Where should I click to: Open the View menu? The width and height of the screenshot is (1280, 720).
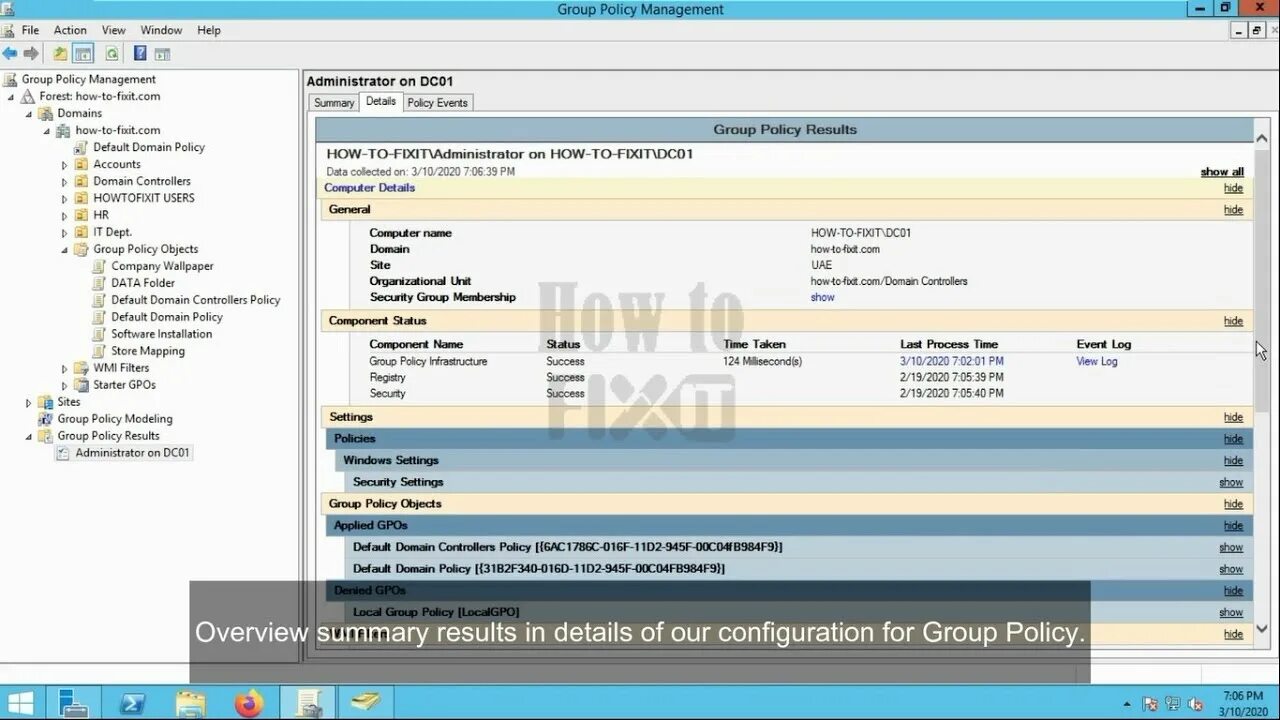pos(113,30)
